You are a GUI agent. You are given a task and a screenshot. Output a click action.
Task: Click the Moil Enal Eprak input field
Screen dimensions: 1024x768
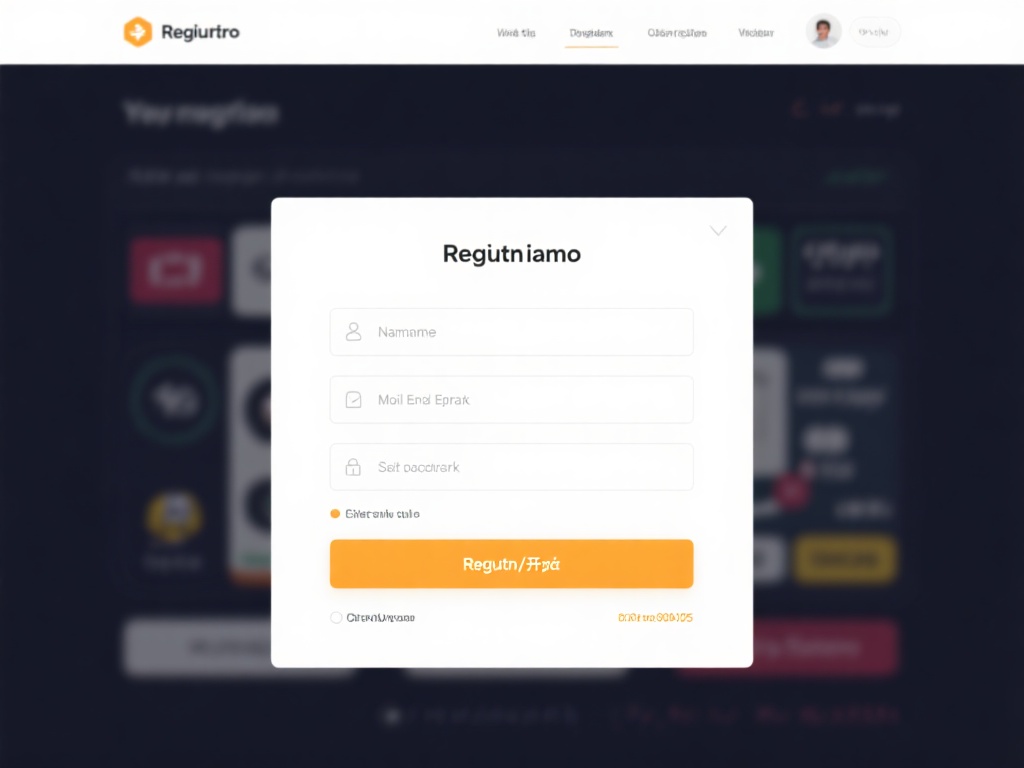[511, 400]
